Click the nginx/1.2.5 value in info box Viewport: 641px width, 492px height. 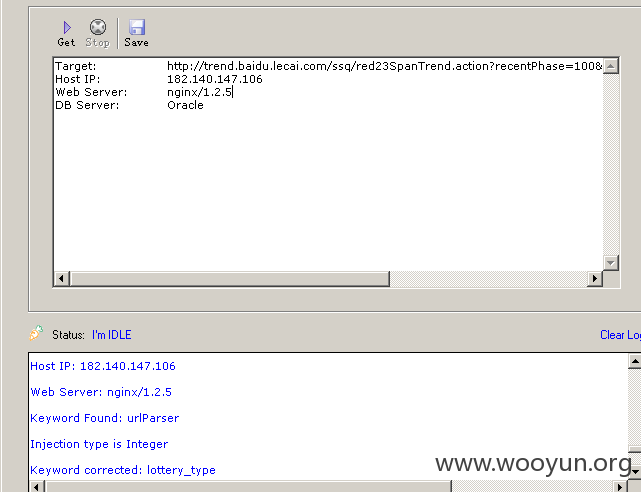click(x=199, y=92)
